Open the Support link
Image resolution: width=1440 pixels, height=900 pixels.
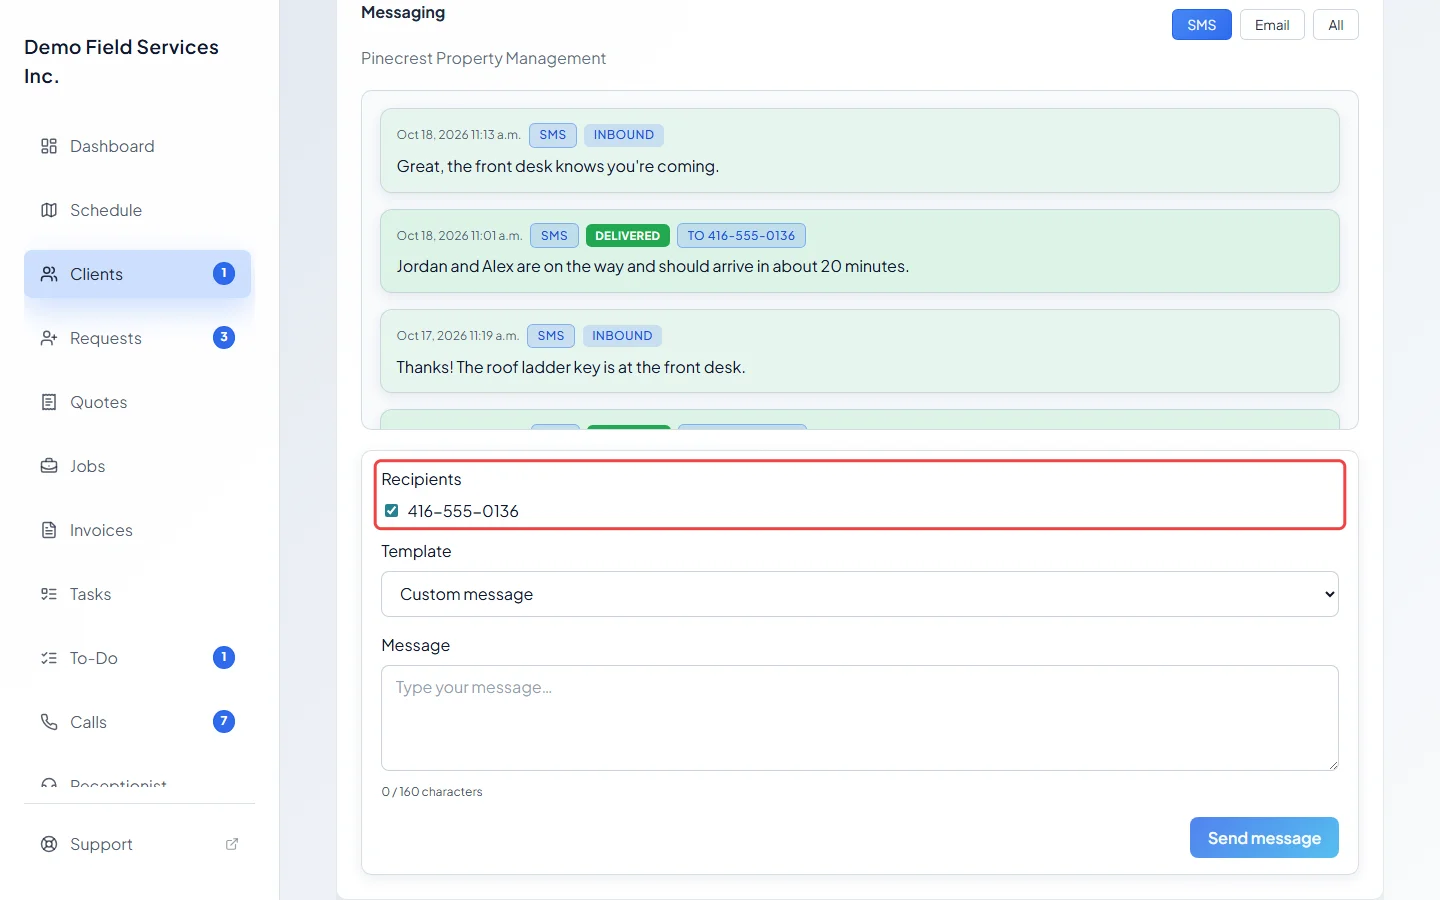[138, 844]
